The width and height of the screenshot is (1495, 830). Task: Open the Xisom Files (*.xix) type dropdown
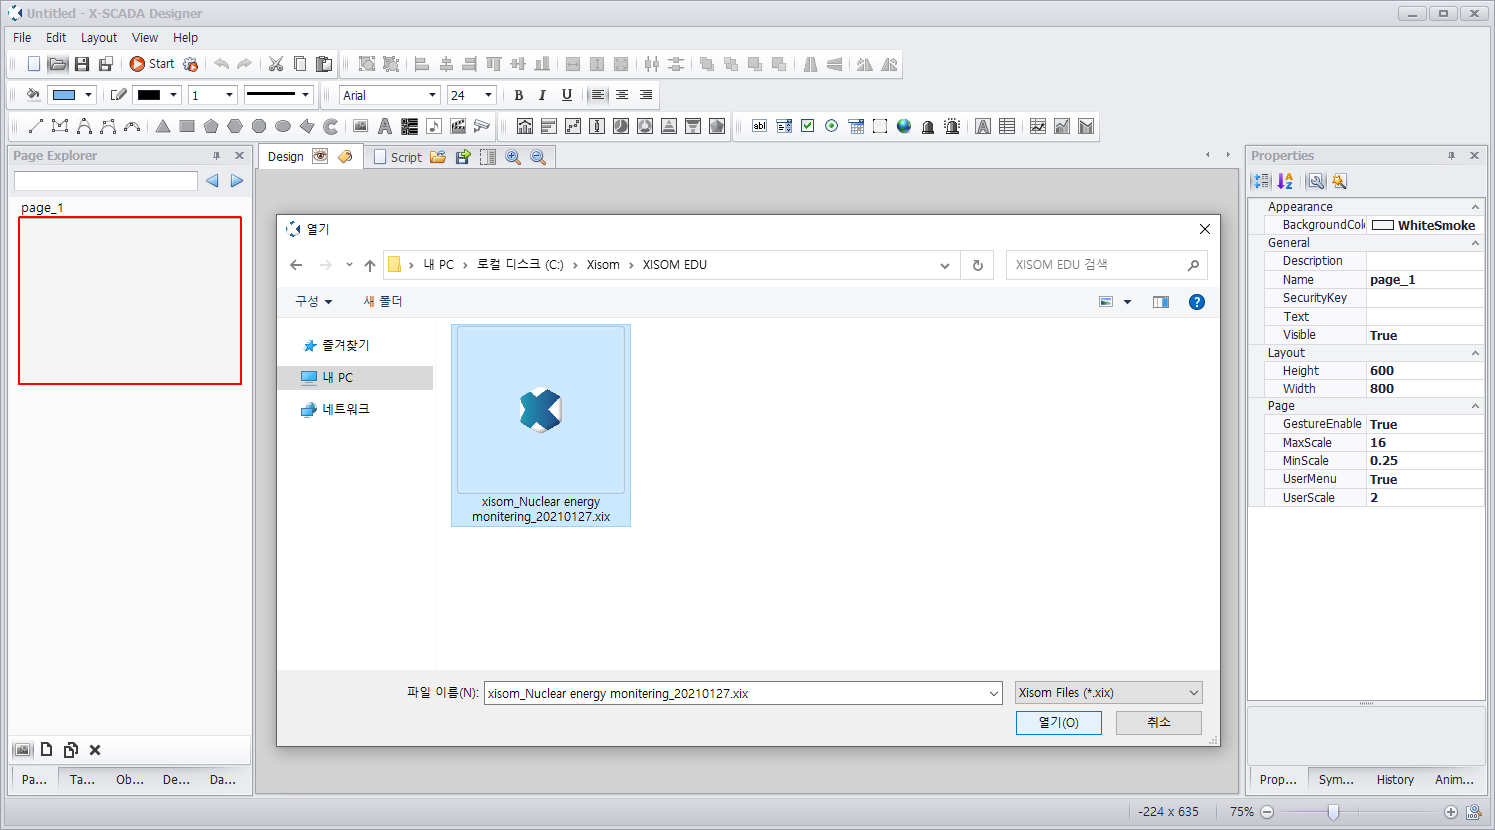tap(1109, 692)
